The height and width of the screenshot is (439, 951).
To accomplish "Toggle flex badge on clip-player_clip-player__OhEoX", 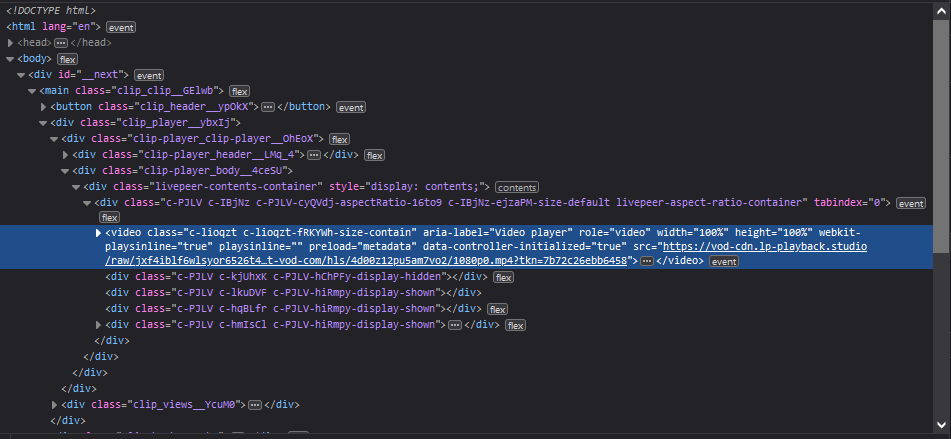I will point(340,139).
